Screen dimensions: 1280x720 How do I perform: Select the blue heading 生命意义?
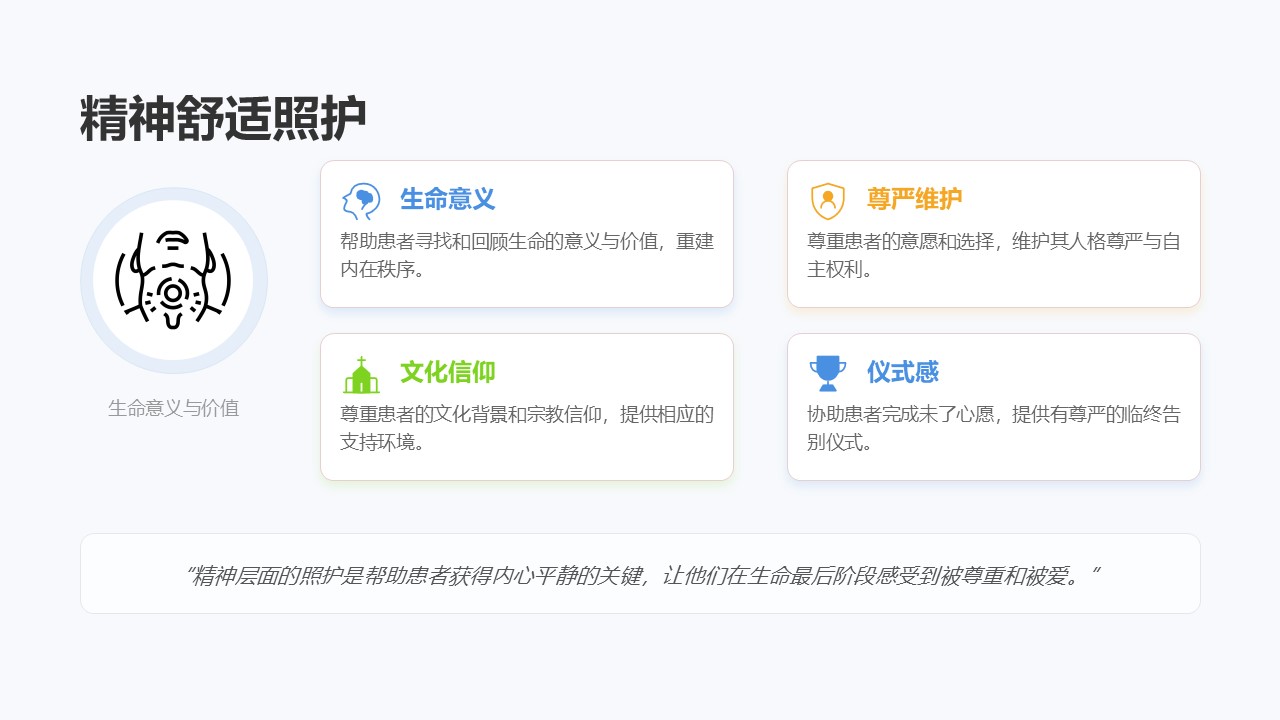point(447,199)
